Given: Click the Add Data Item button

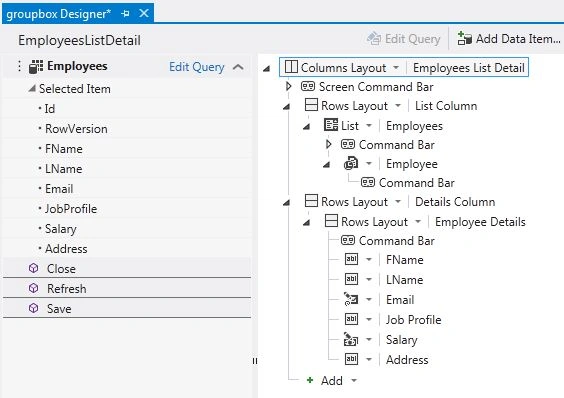Looking at the screenshot, I should [509, 39].
